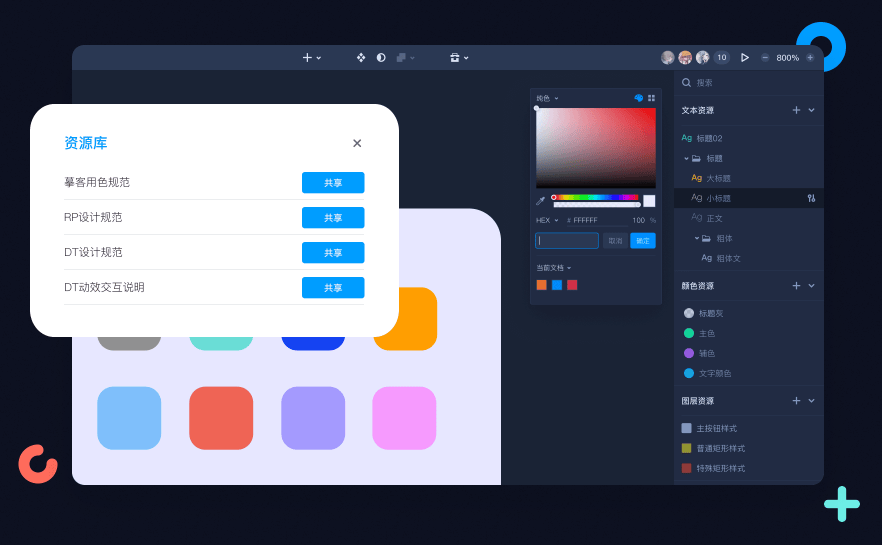This screenshot has height=545, width=882.
Task: Collapse the 标题 folder in text resources
Action: click(687, 158)
